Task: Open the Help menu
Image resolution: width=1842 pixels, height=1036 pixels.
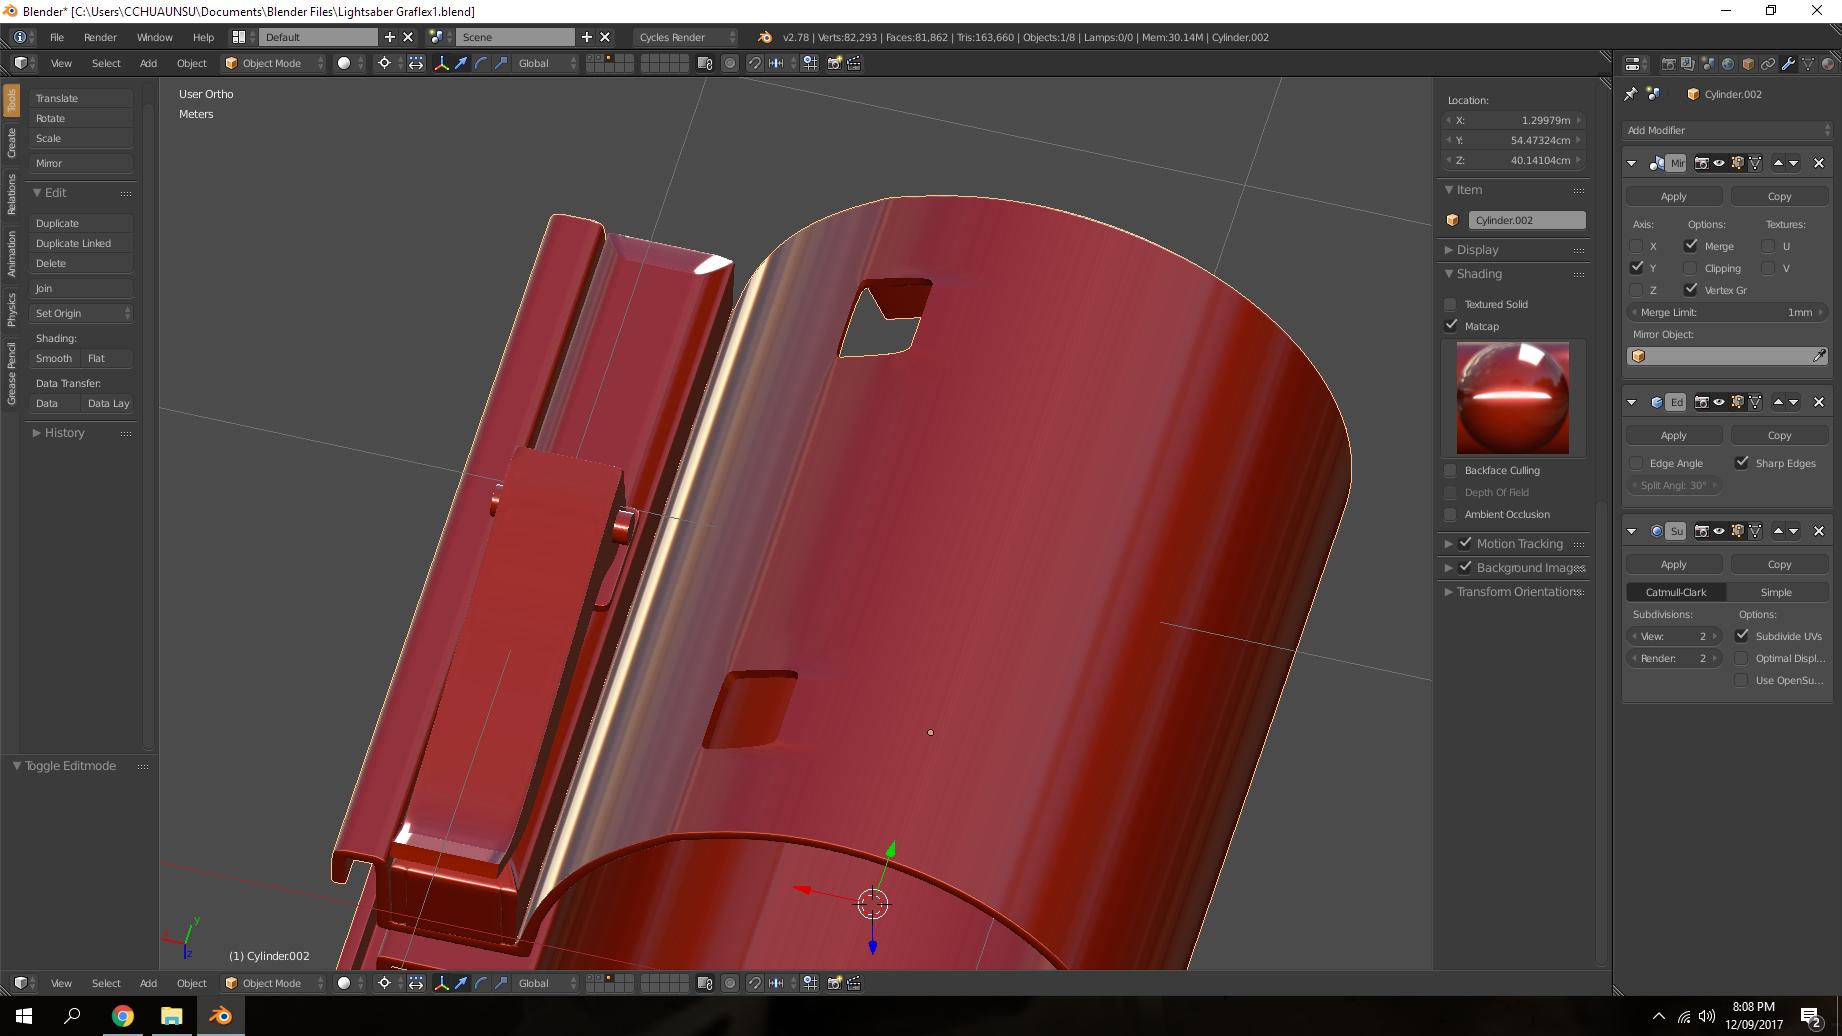Action: [203, 37]
